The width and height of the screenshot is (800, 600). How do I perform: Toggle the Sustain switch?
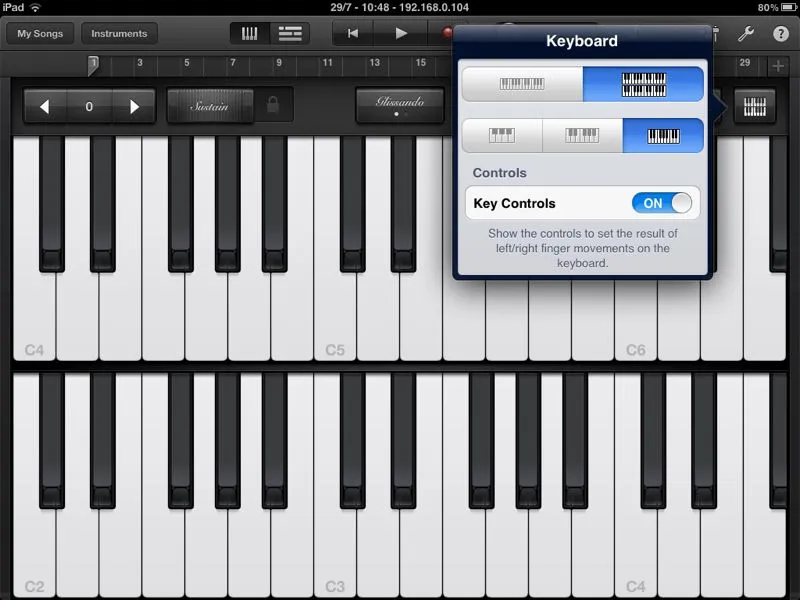[211, 105]
